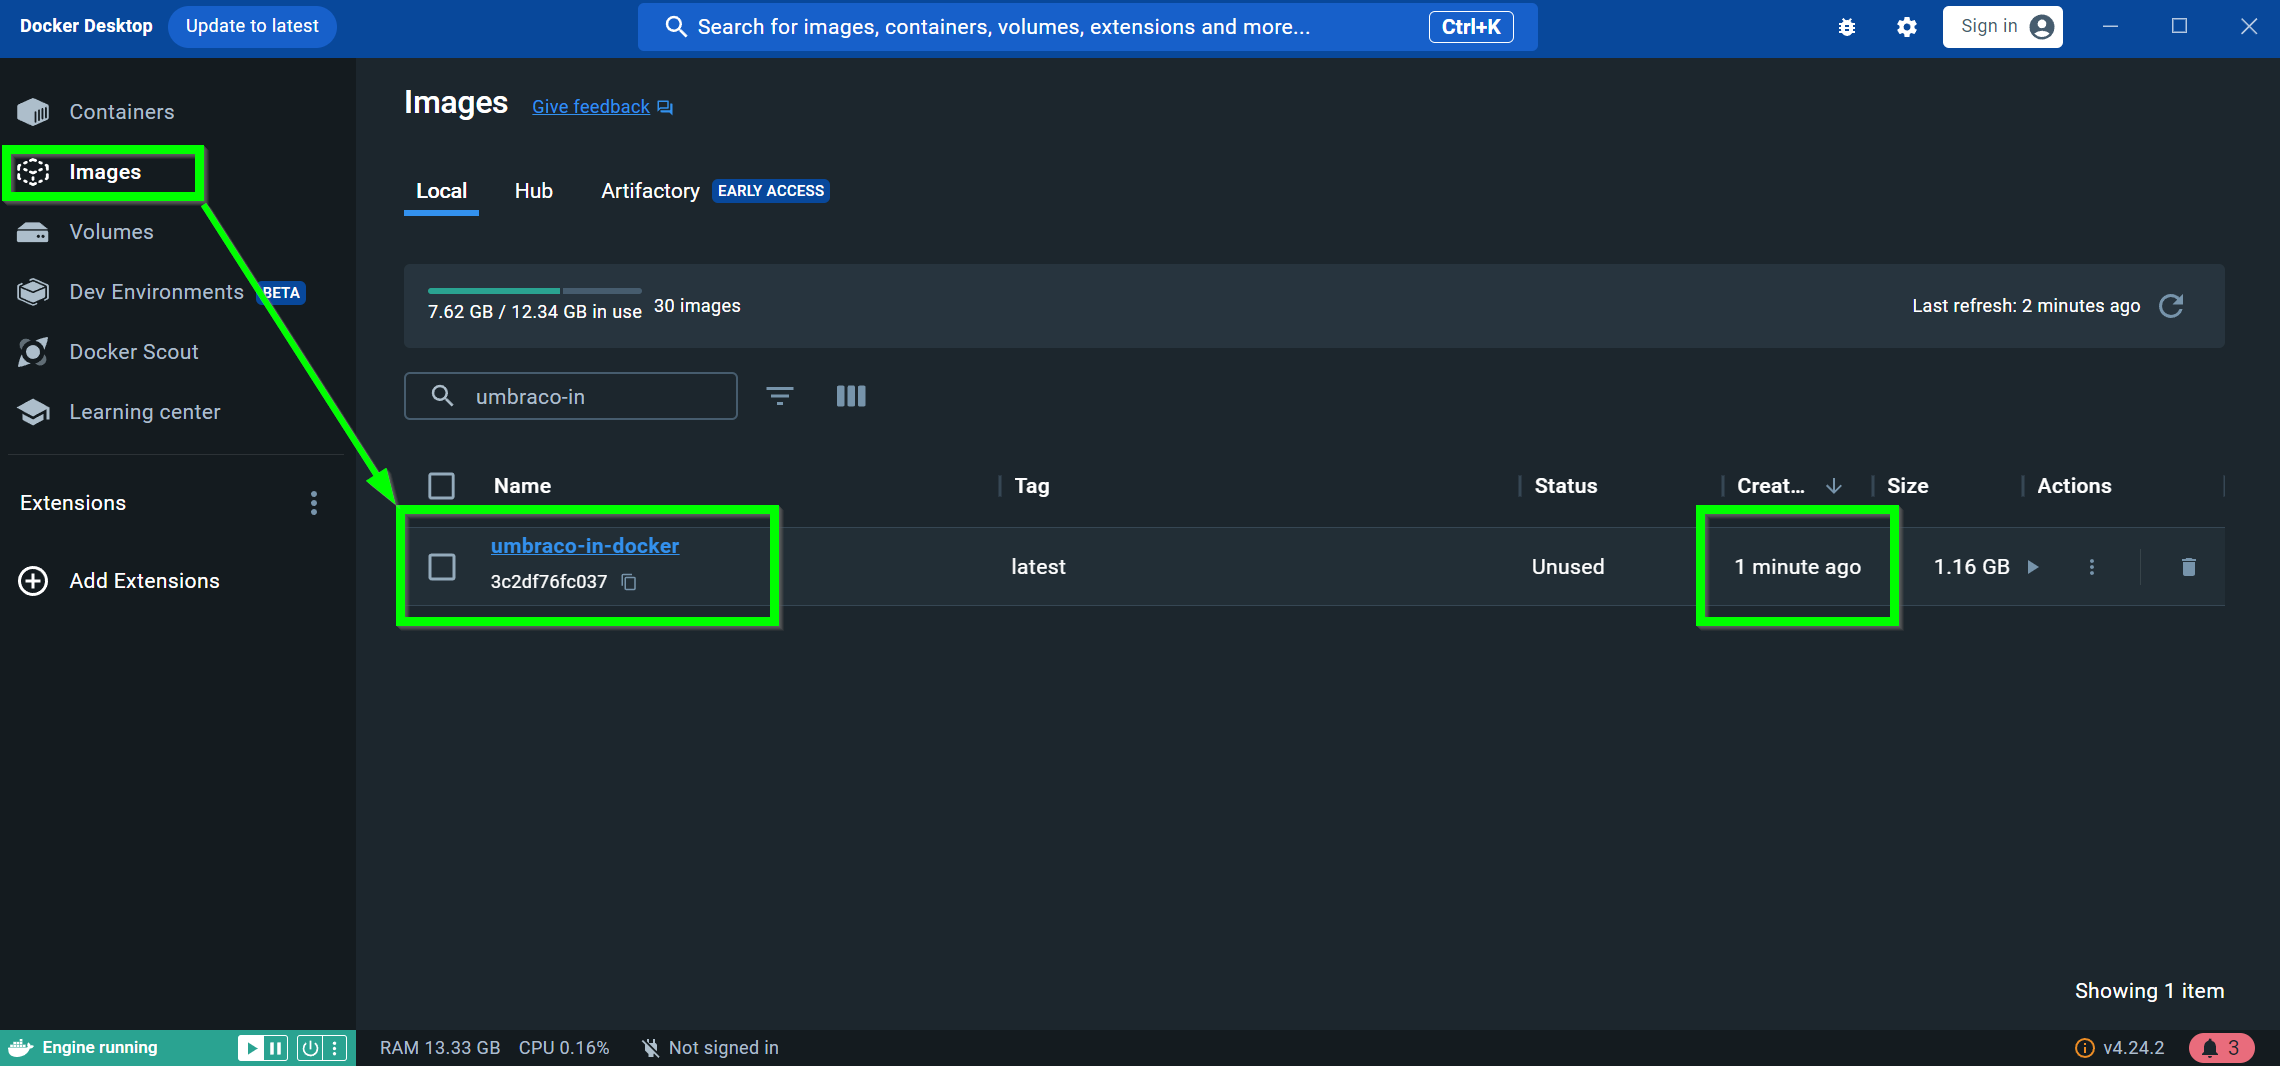The height and width of the screenshot is (1066, 2280).
Task: Click the Engine running whale icon
Action: point(21,1047)
